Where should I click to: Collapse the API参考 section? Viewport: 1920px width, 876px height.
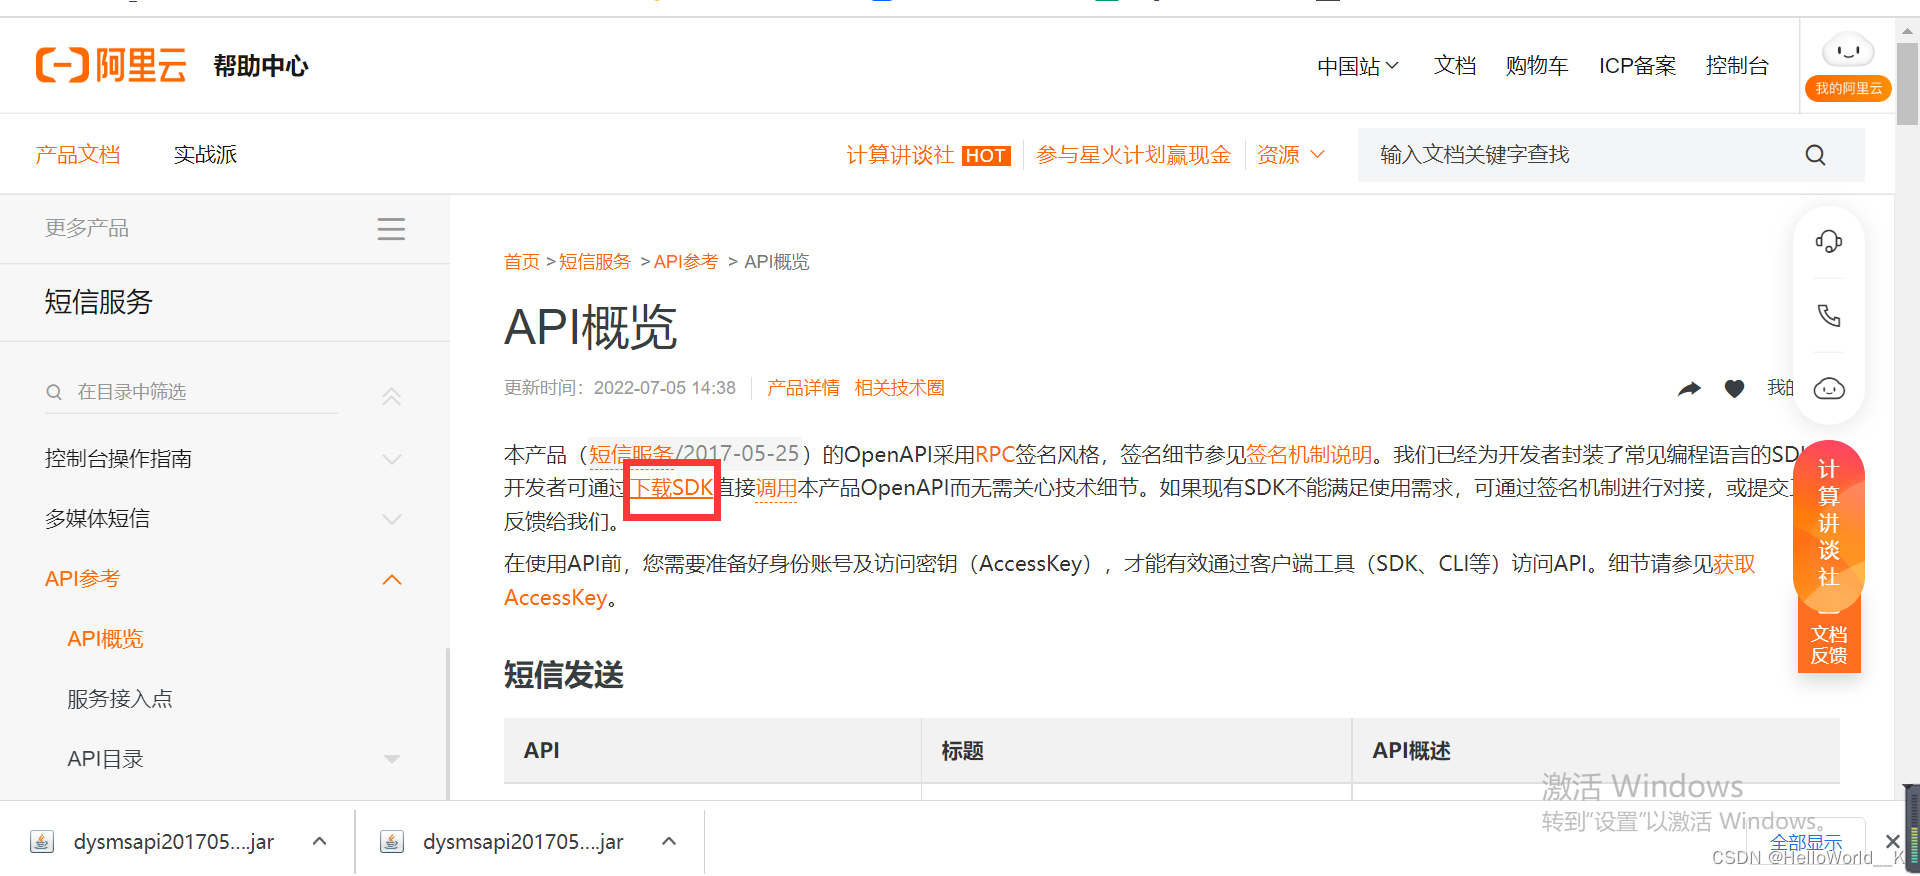point(392,579)
